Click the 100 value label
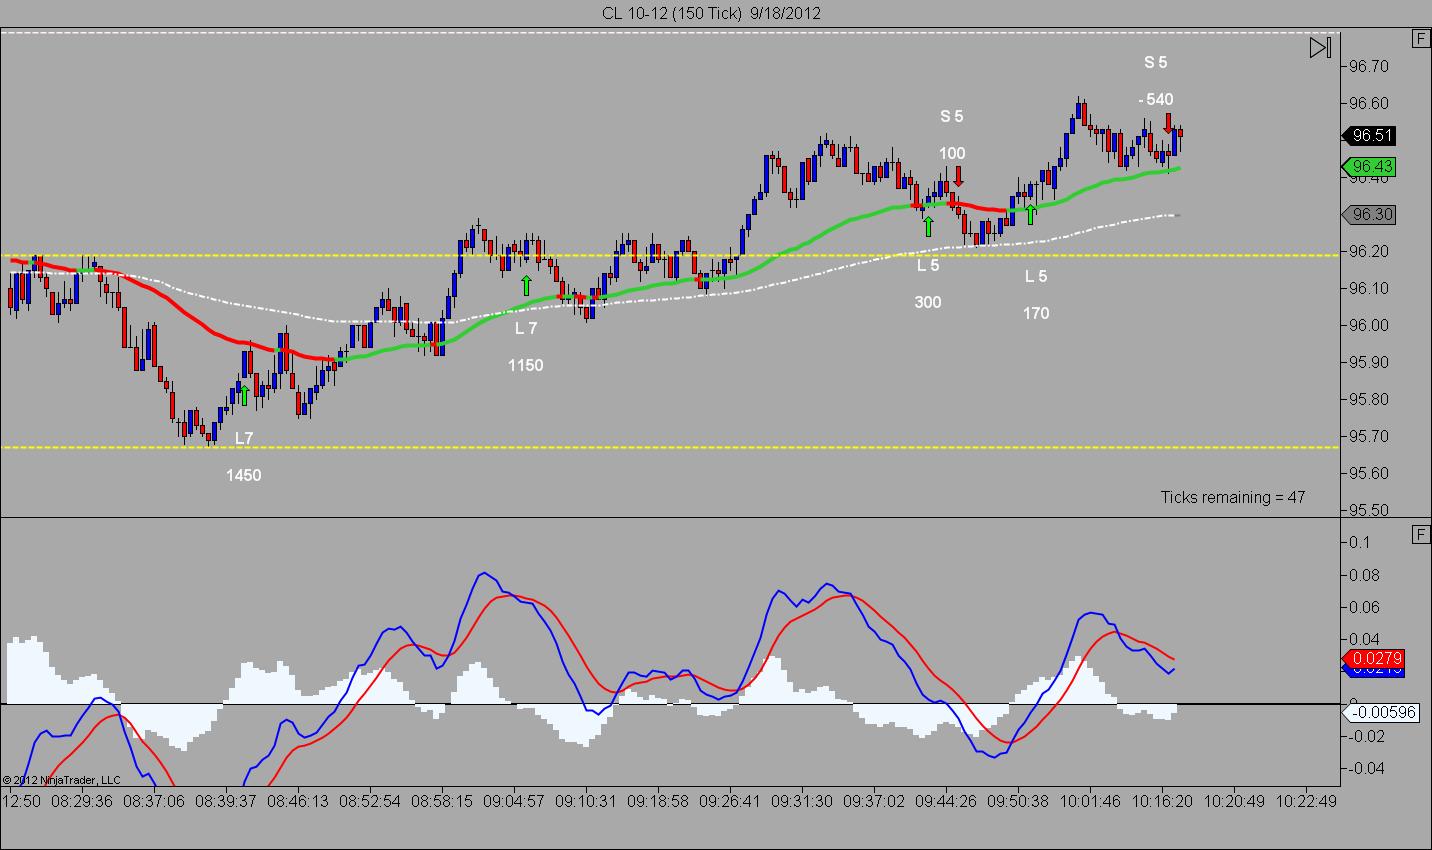Screen dimensions: 1432x850 click(952, 153)
